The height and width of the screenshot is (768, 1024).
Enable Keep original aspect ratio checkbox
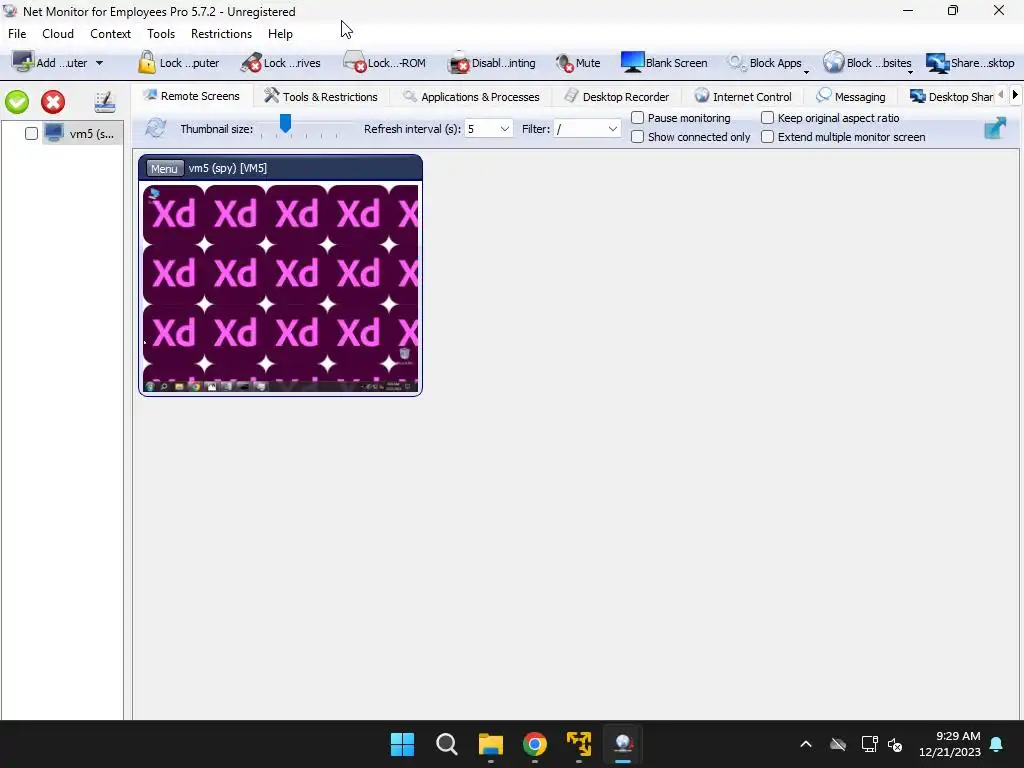tap(767, 118)
